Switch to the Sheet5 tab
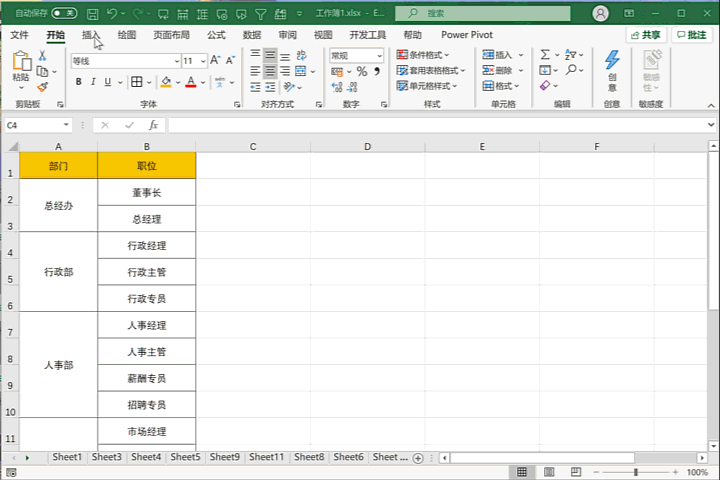 186,457
